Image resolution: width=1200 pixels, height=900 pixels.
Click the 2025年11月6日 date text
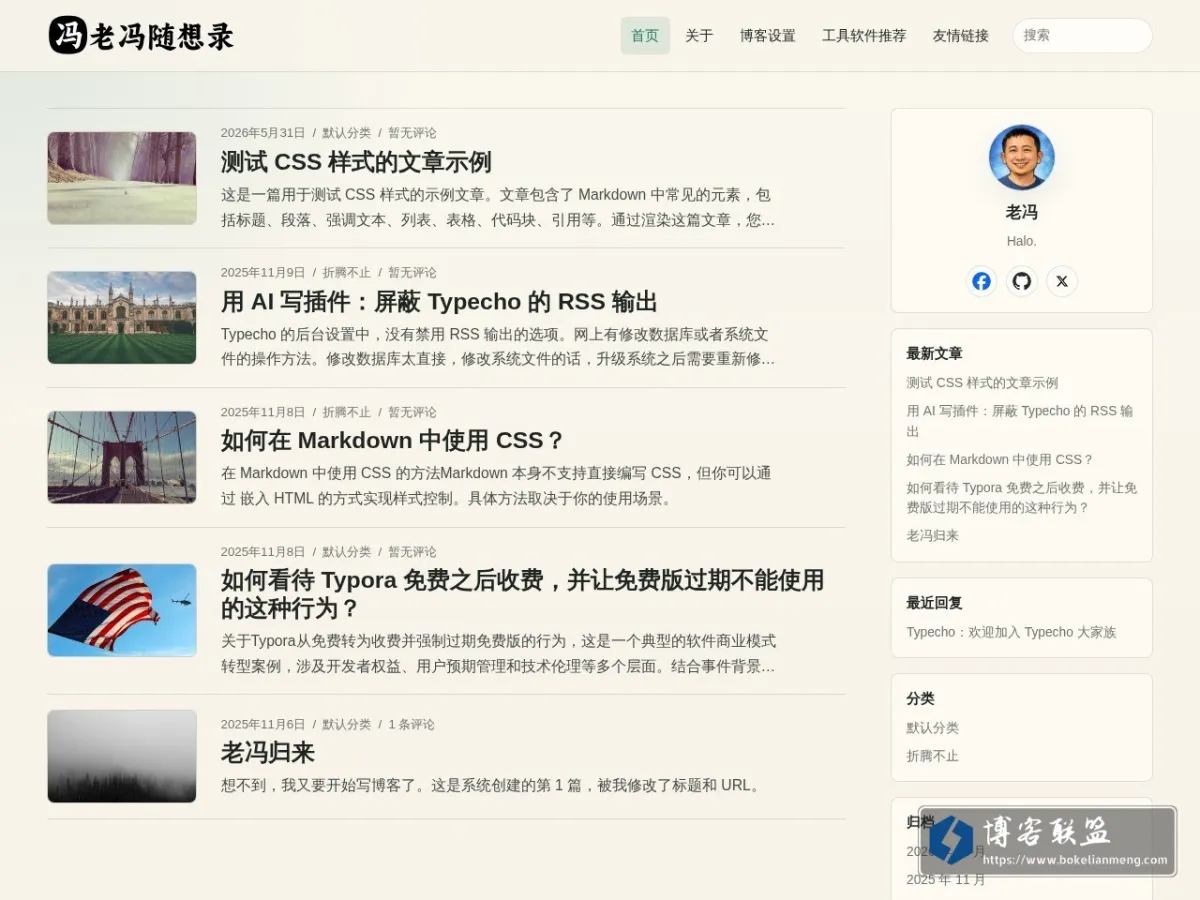tap(263, 725)
